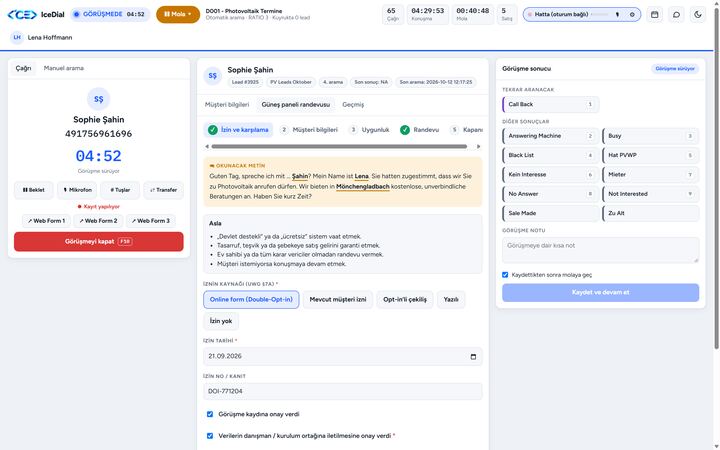The width and height of the screenshot is (720, 450).
Task: Expand Not Interested outcome options
Action: (x=690, y=194)
